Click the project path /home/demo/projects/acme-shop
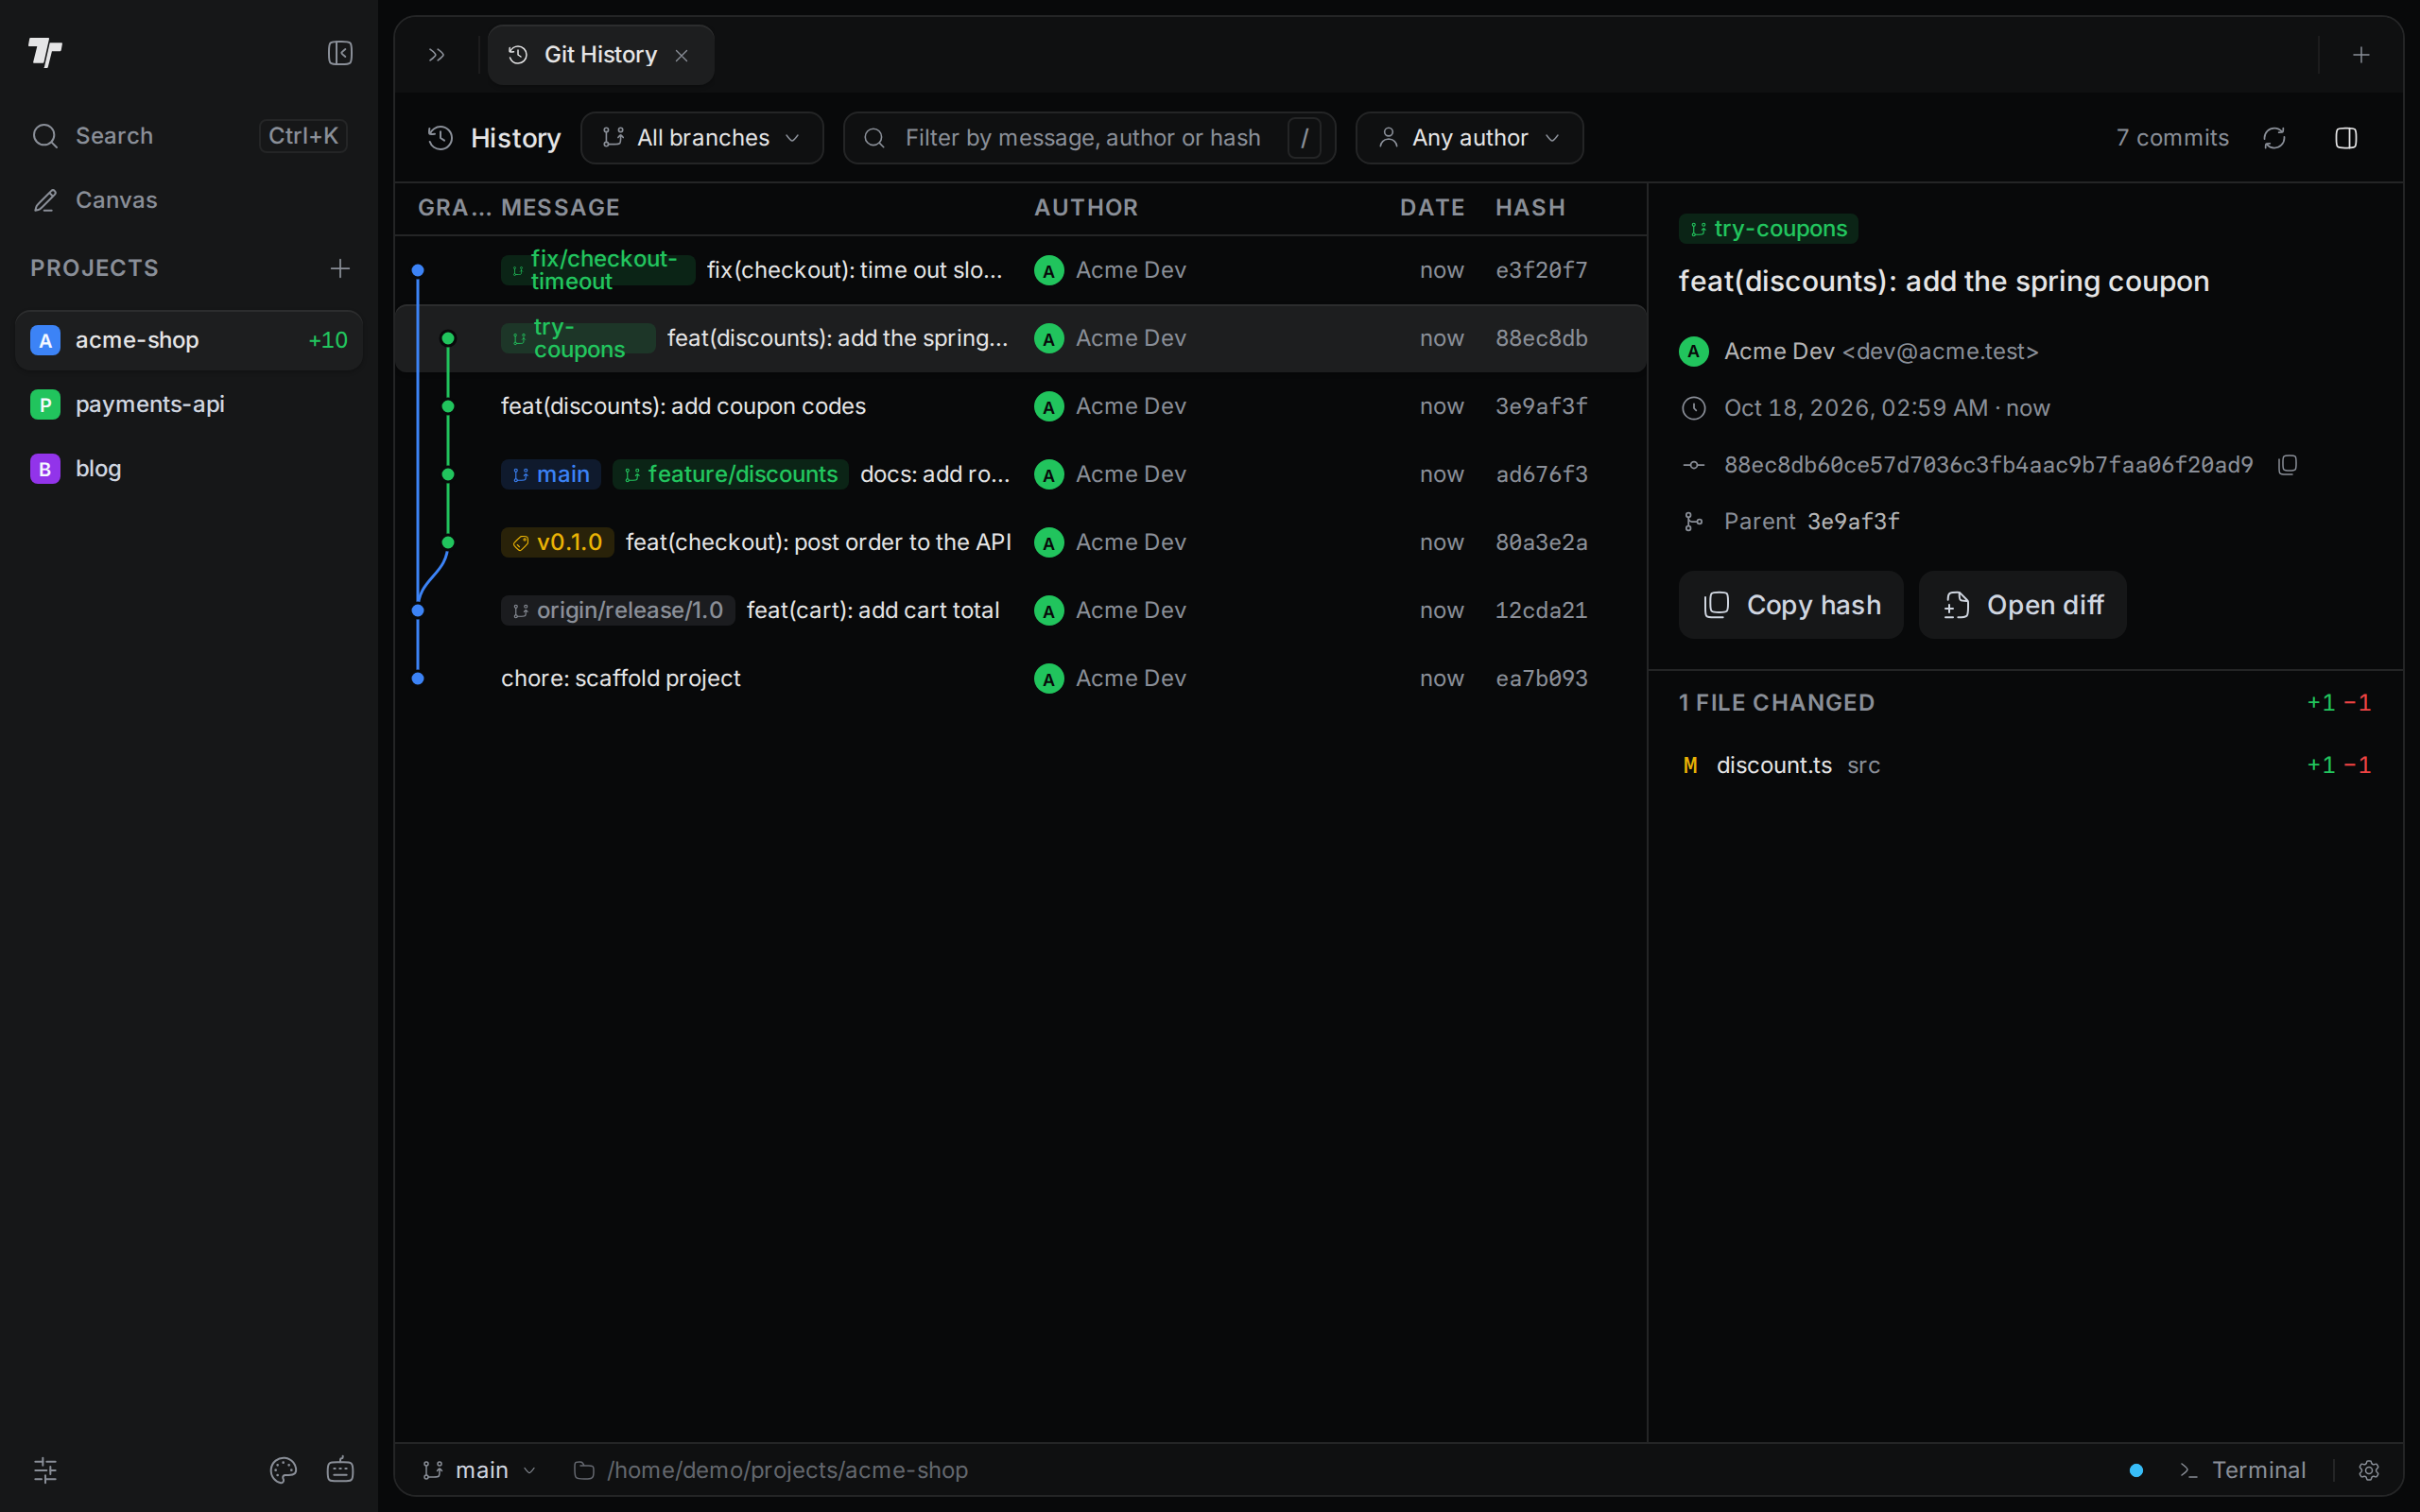 tap(770, 1470)
